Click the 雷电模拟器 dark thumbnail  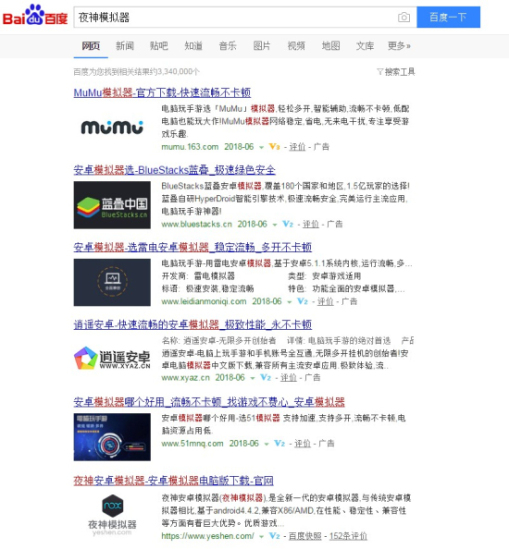coord(112,283)
